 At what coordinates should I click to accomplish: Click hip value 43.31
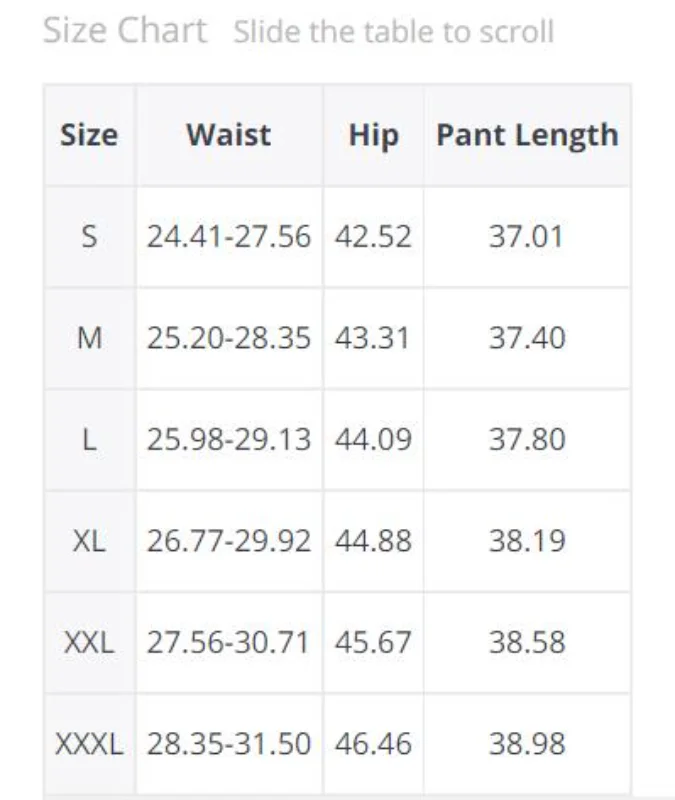click(x=373, y=339)
